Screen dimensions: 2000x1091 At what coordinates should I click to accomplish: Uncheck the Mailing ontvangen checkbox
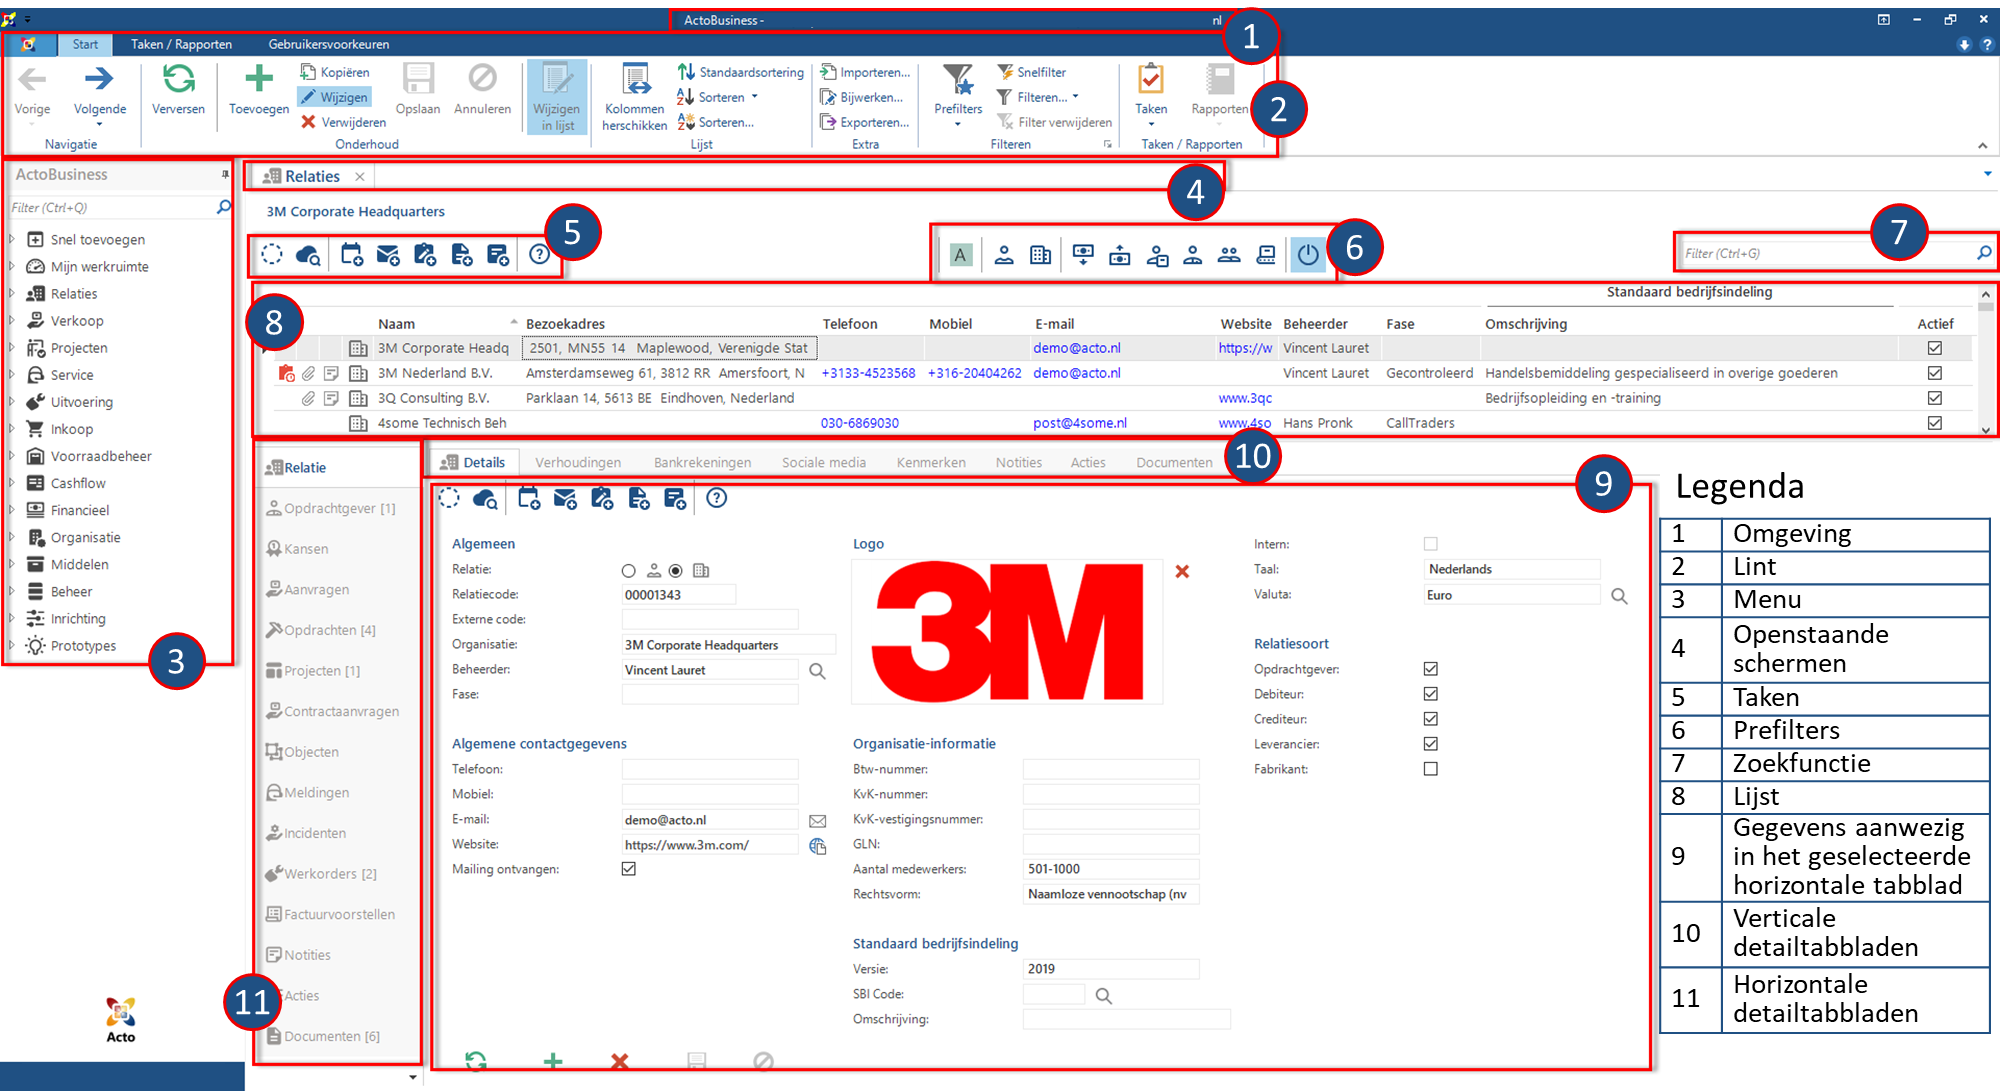pyautogui.click(x=629, y=869)
